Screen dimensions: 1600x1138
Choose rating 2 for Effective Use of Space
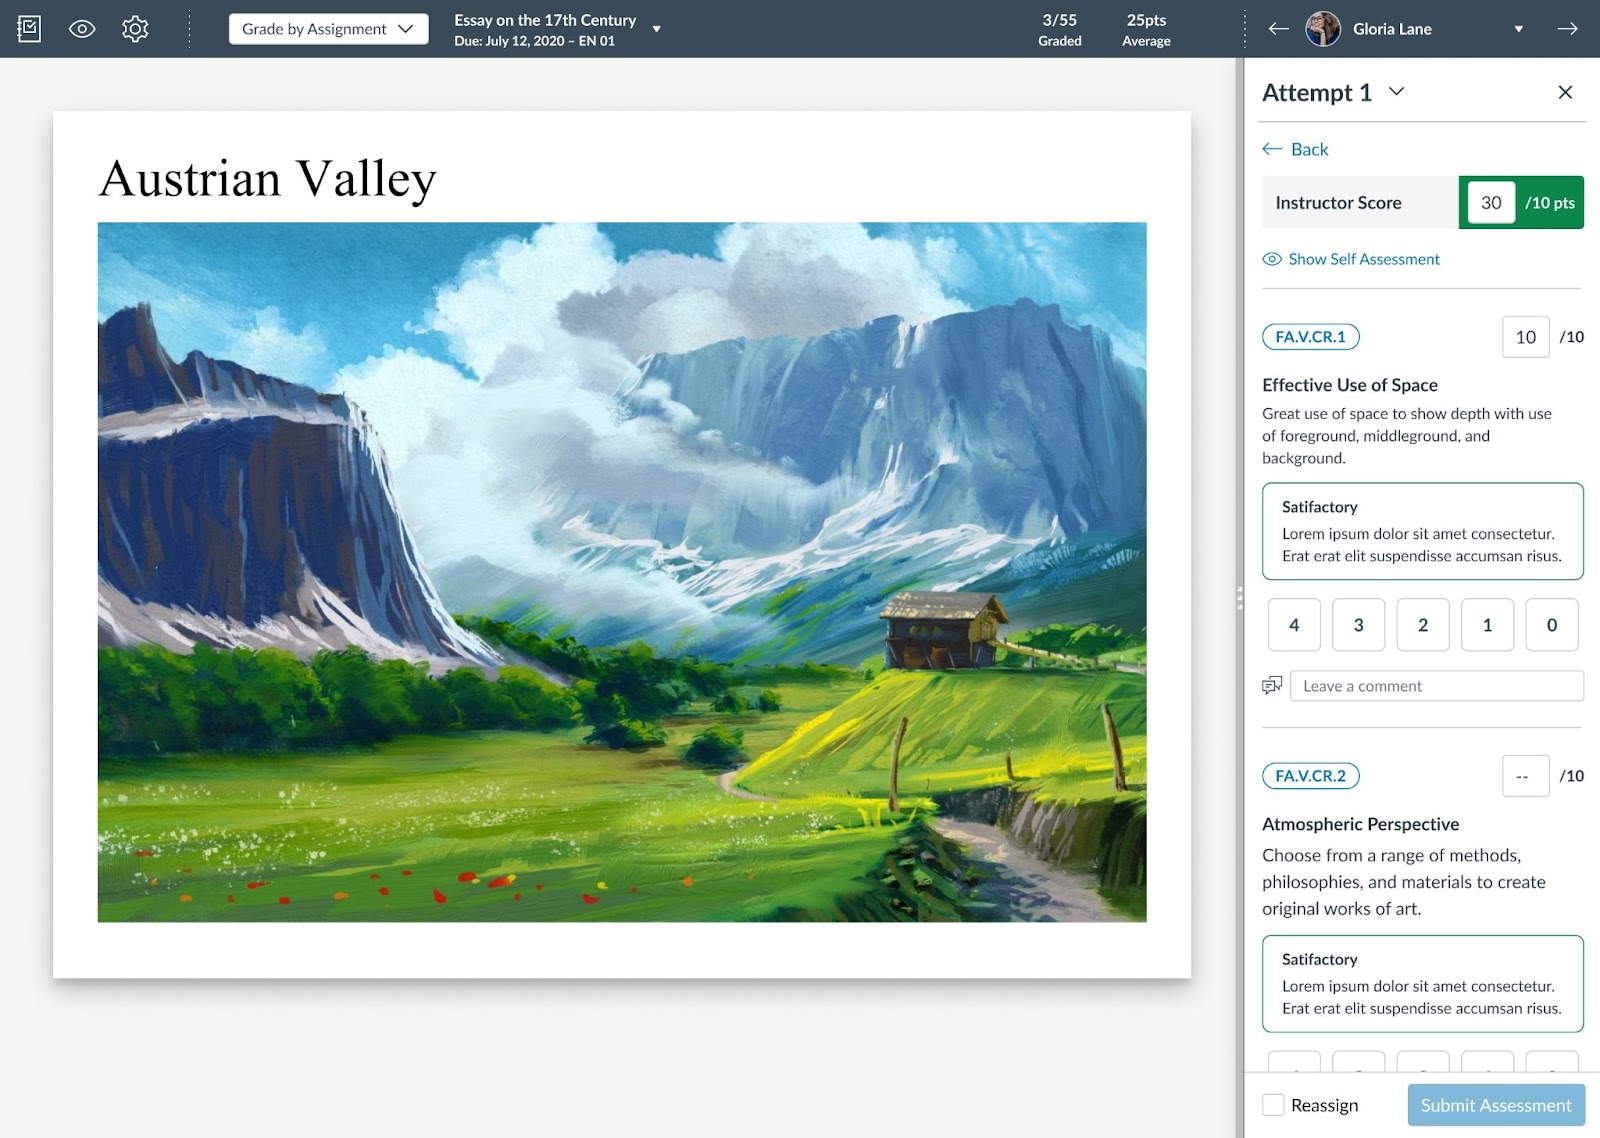pyautogui.click(x=1423, y=625)
